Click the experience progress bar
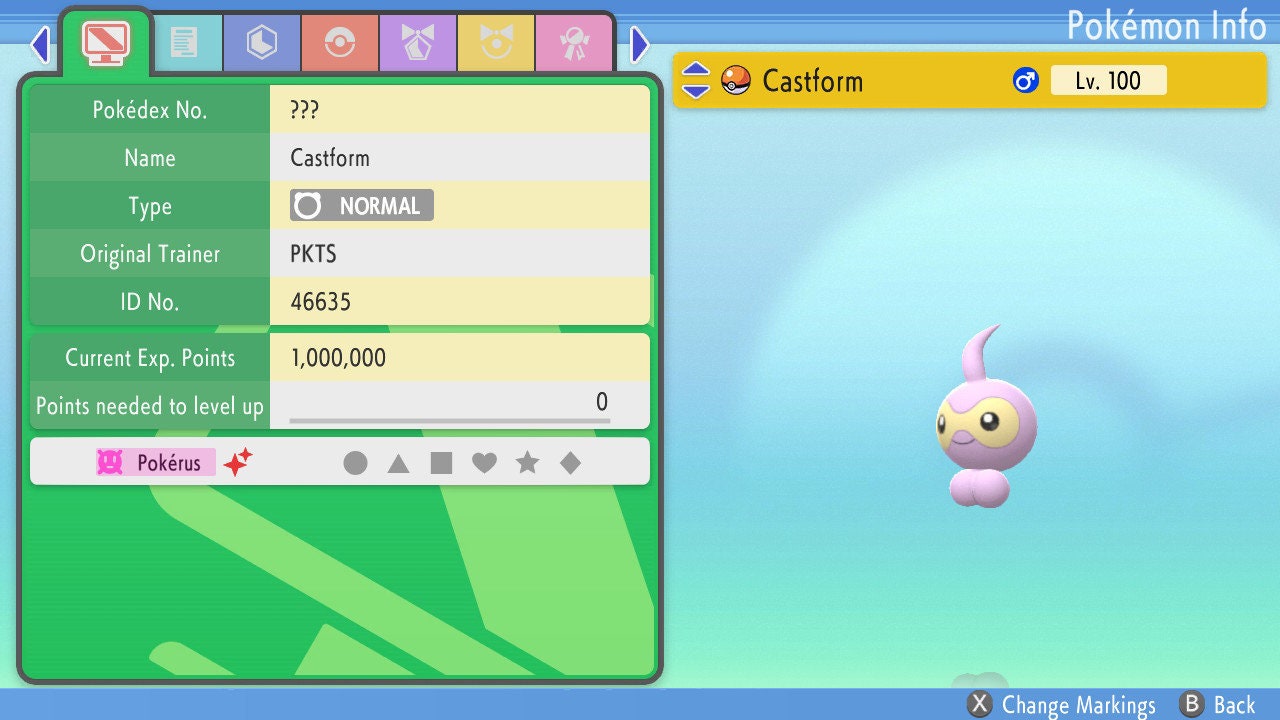 (x=449, y=420)
